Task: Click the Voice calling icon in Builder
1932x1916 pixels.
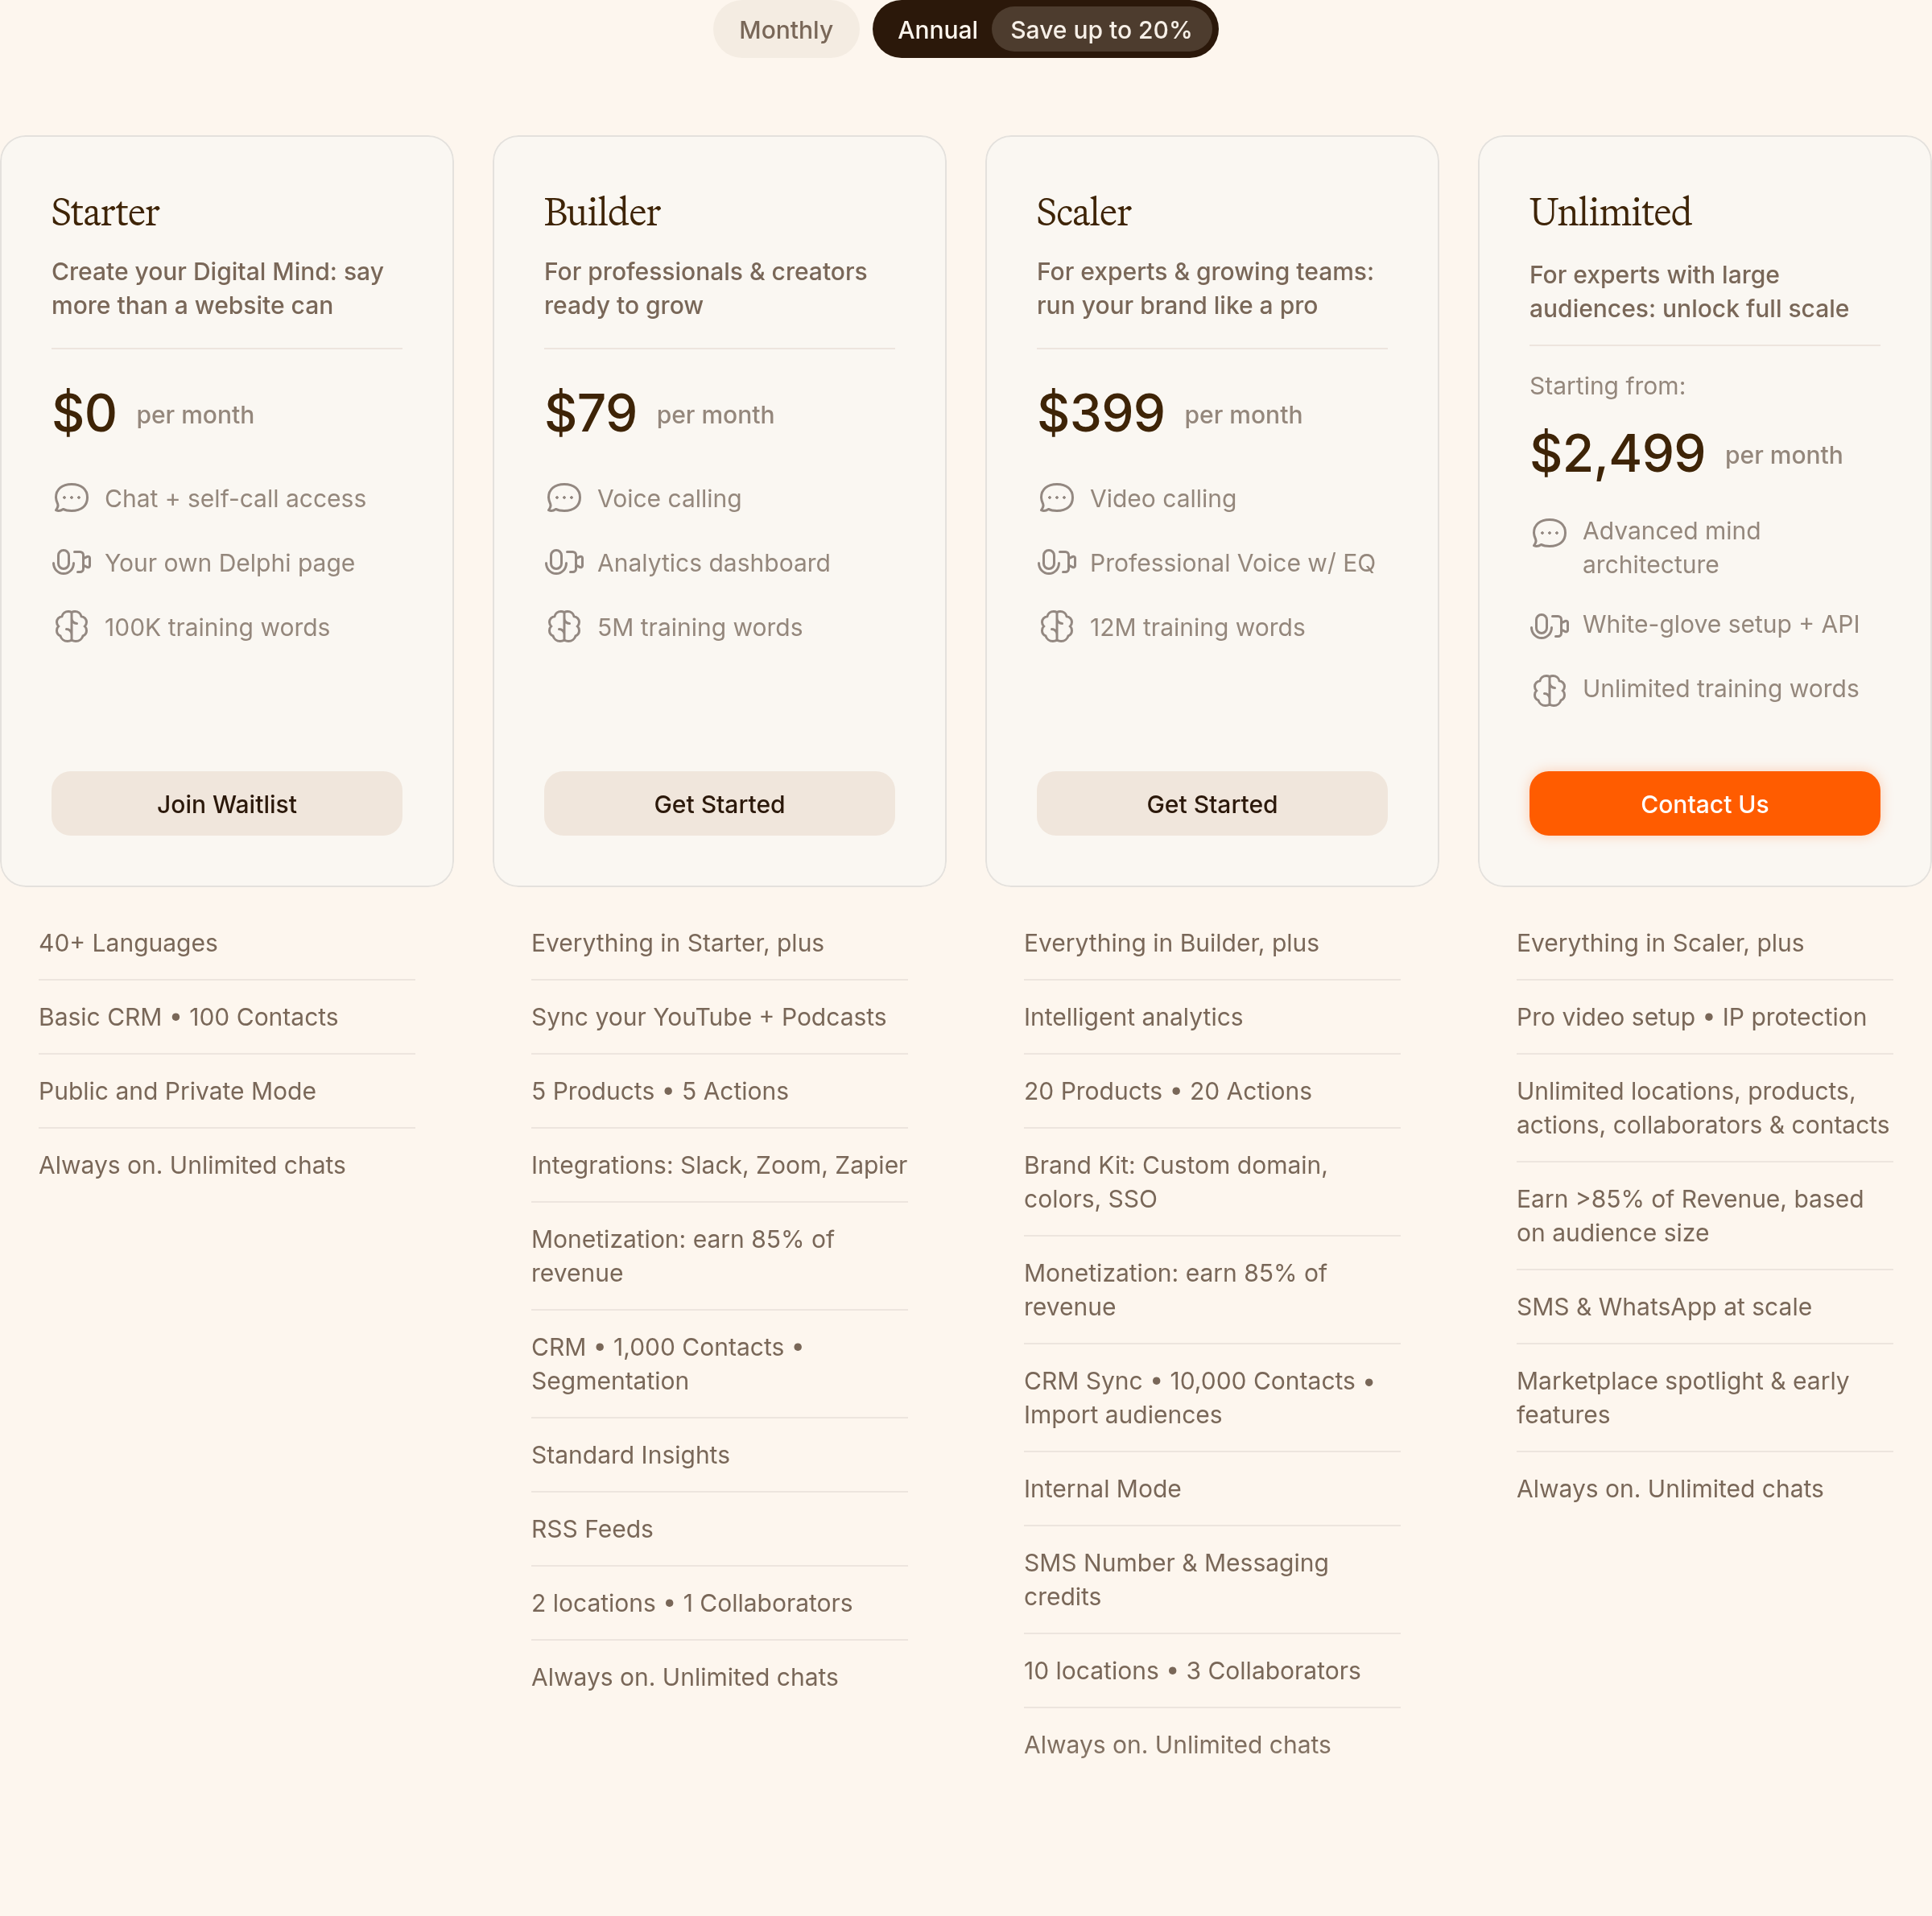Action: (564, 498)
